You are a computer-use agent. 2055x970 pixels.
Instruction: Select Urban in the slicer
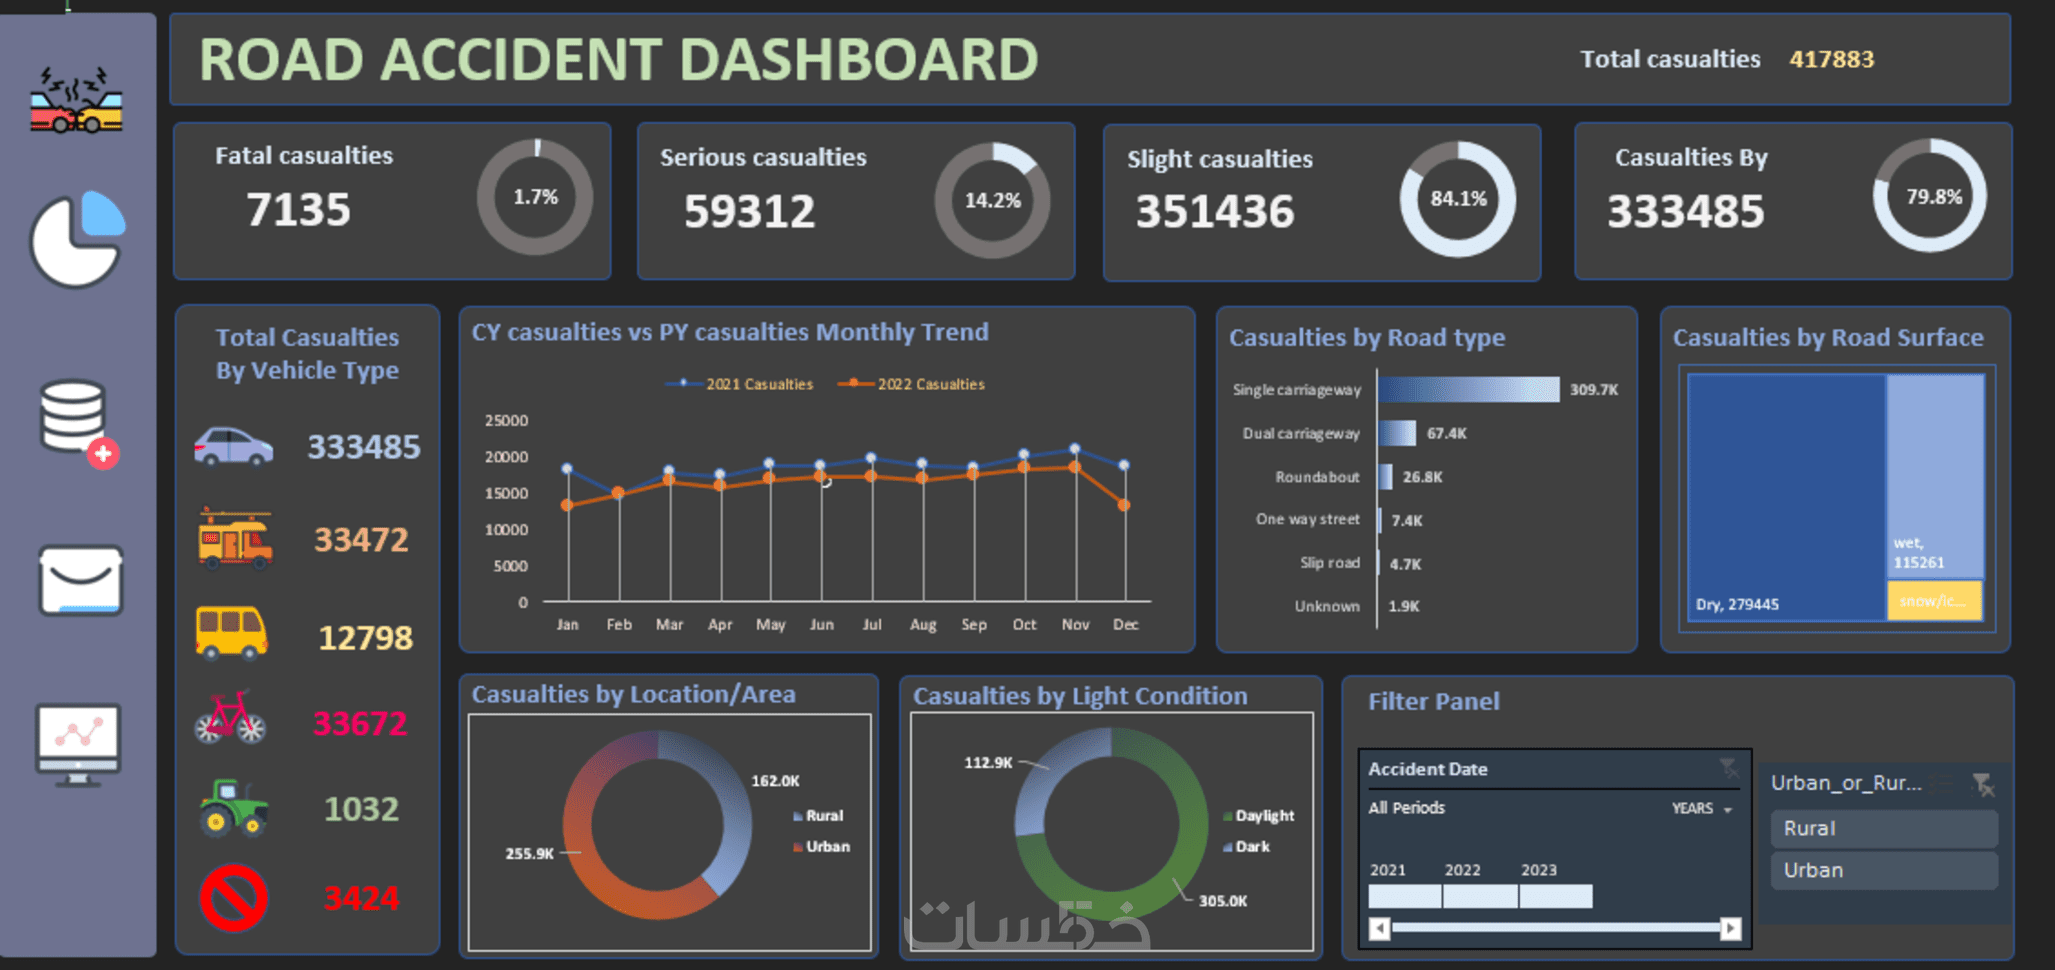coord(1884,870)
